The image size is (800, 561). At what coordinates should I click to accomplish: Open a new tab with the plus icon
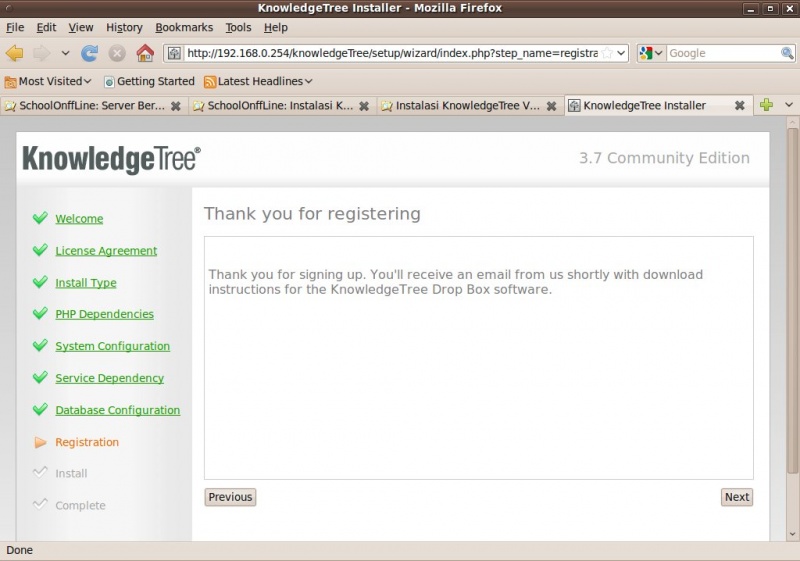coord(766,105)
